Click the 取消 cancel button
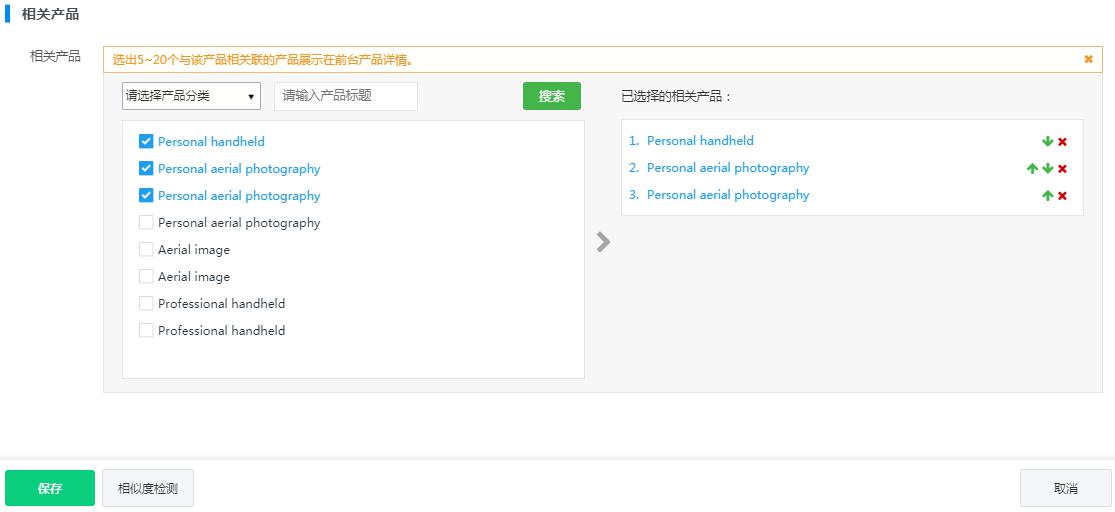This screenshot has height=512, width=1115. click(x=1065, y=489)
